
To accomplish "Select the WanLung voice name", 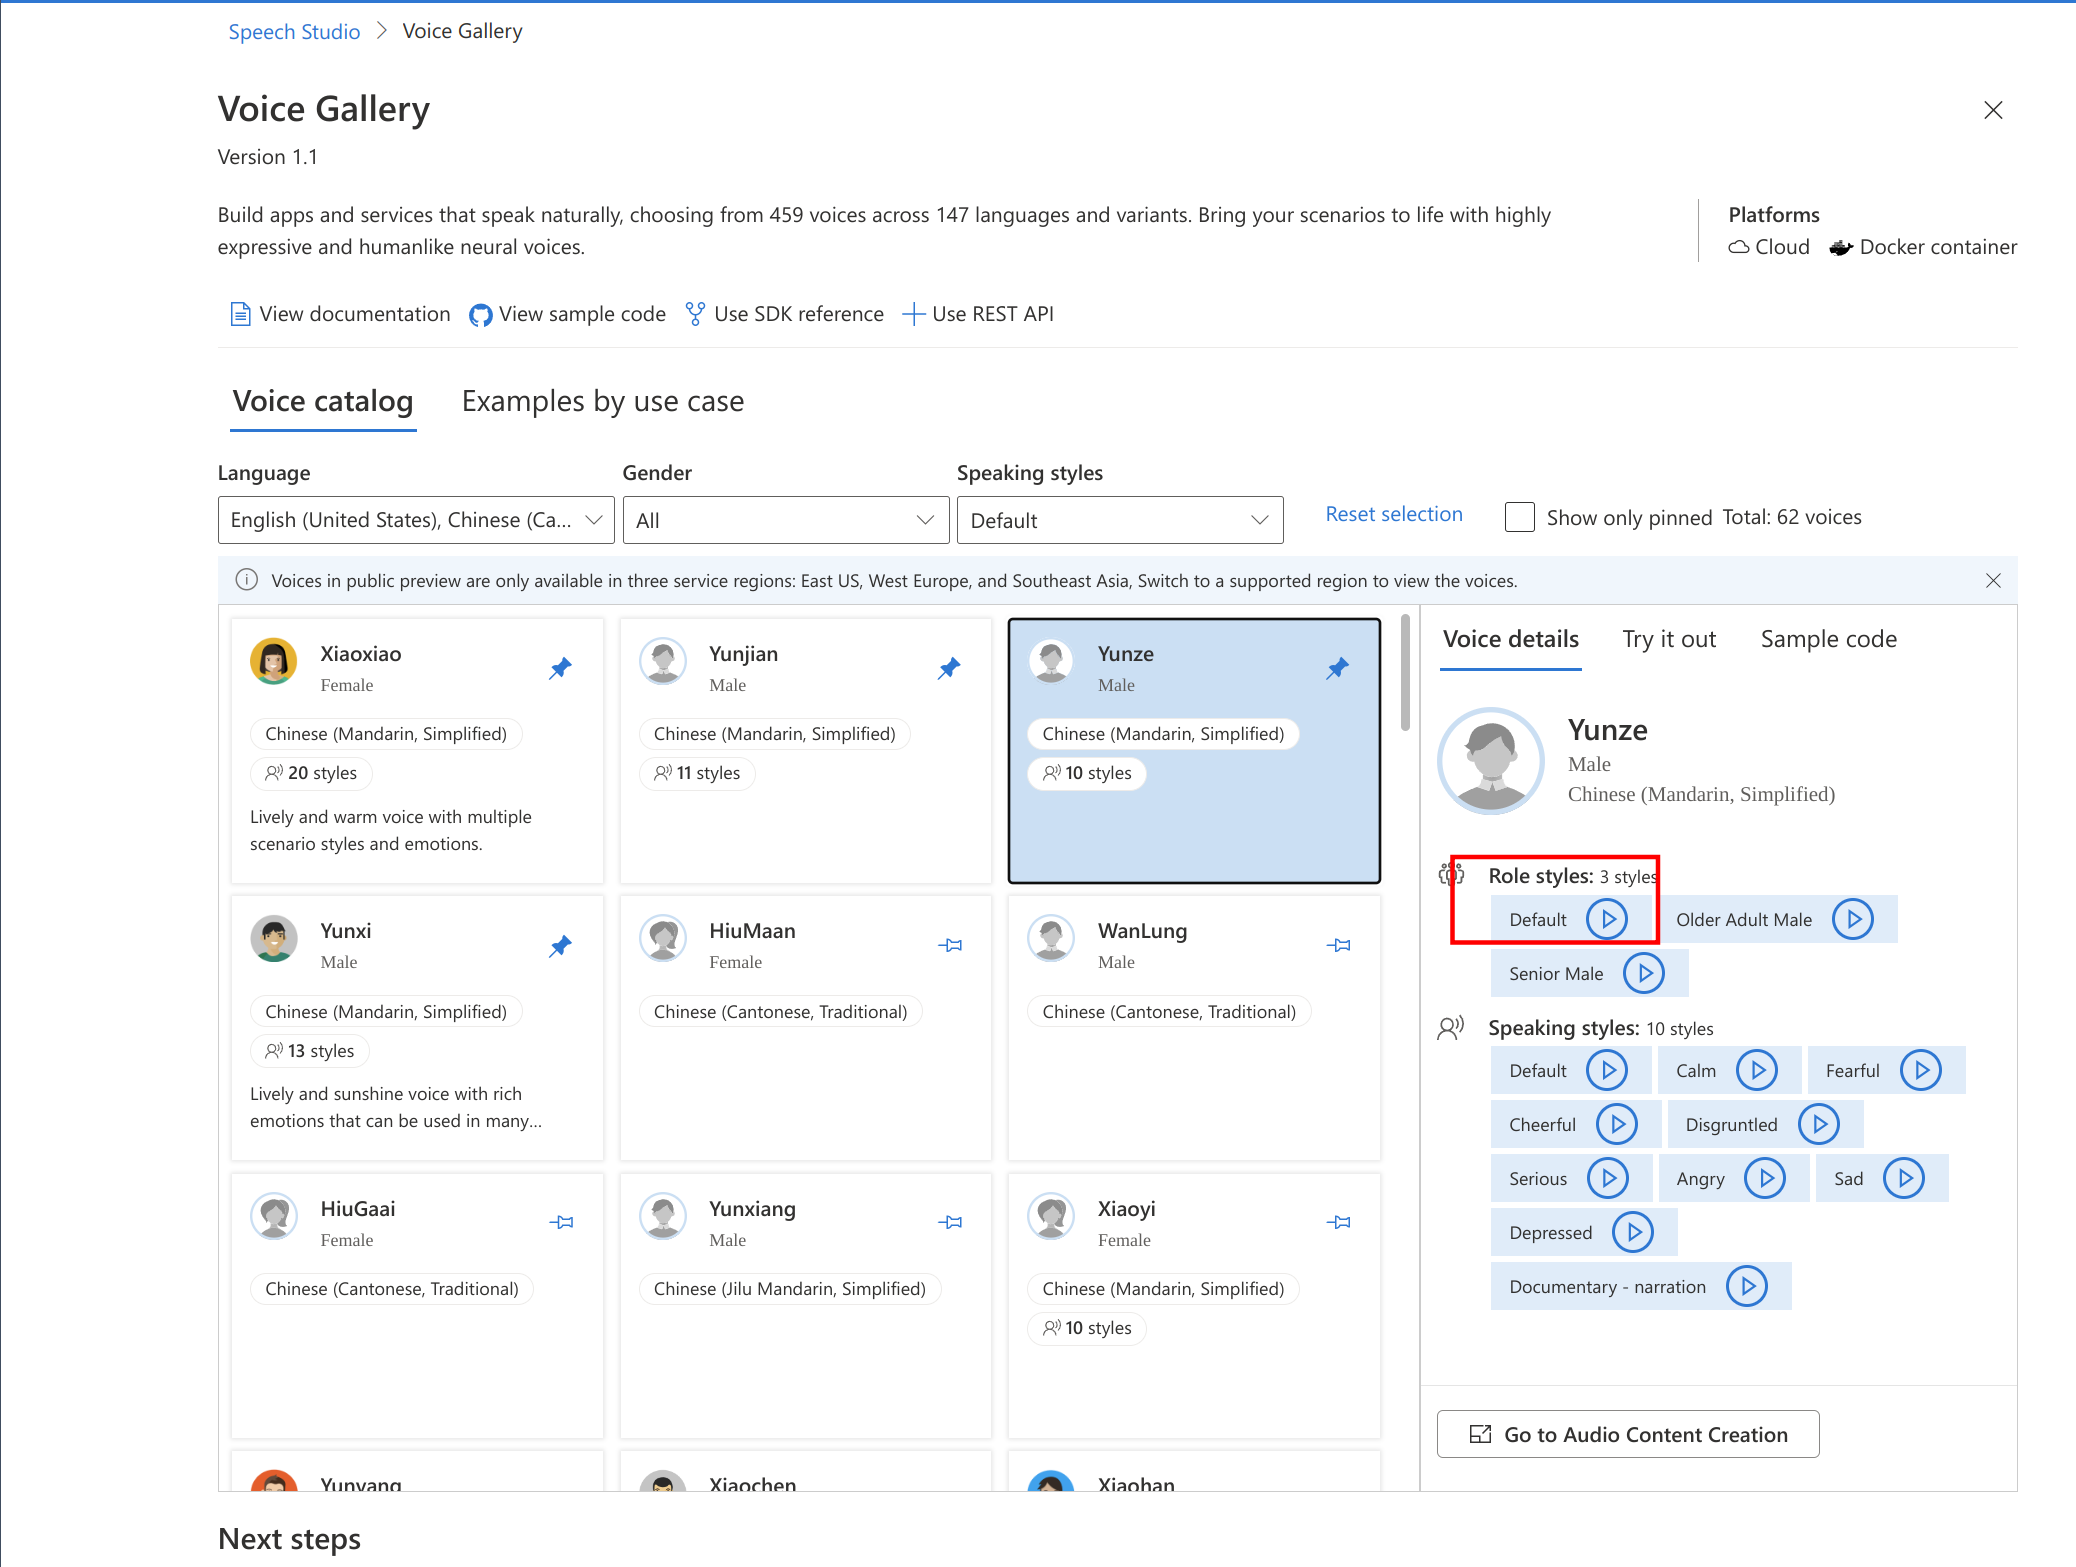I will pos(1142,930).
